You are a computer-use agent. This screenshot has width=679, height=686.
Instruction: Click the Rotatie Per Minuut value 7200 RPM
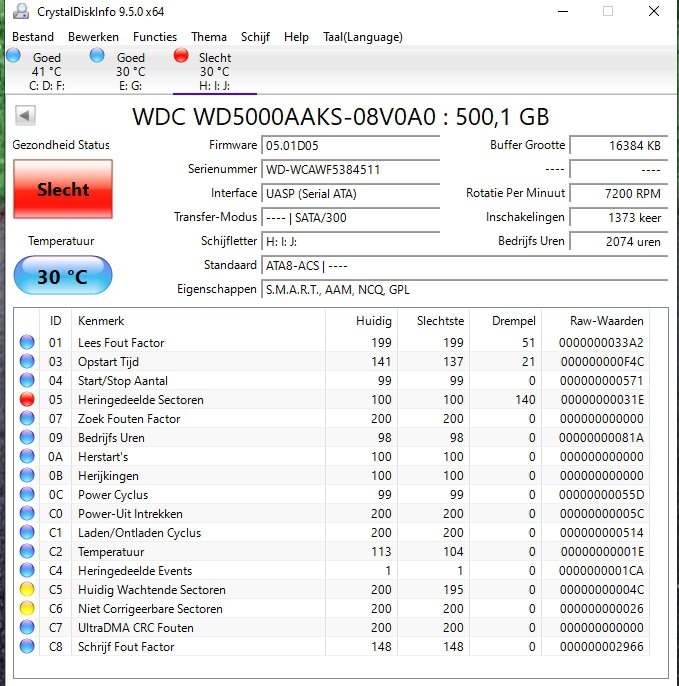pyautogui.click(x=619, y=193)
